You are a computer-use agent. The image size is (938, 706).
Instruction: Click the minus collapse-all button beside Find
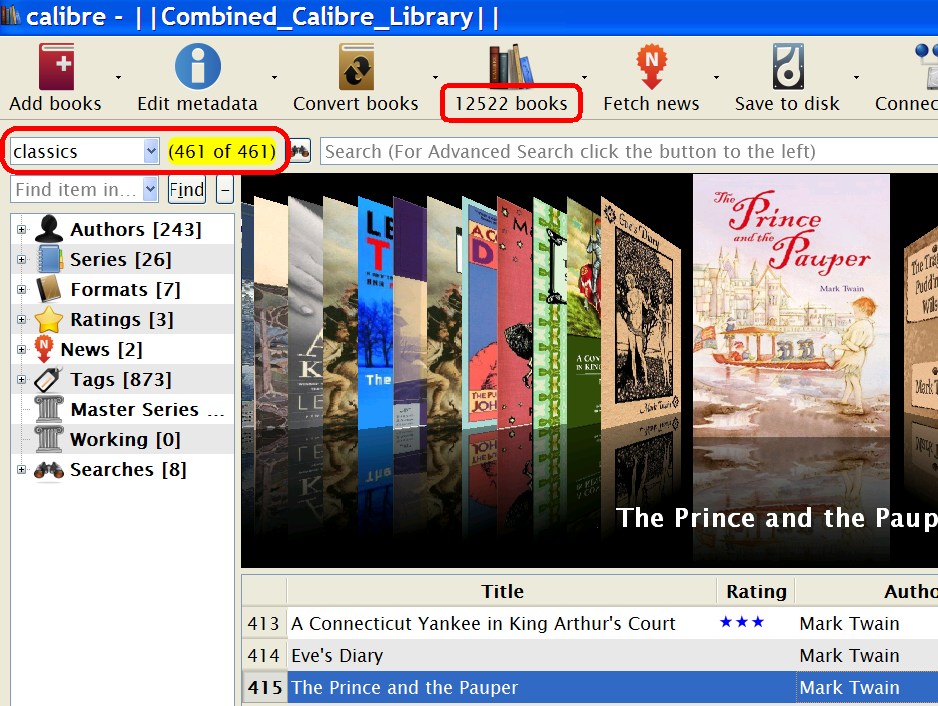click(225, 190)
